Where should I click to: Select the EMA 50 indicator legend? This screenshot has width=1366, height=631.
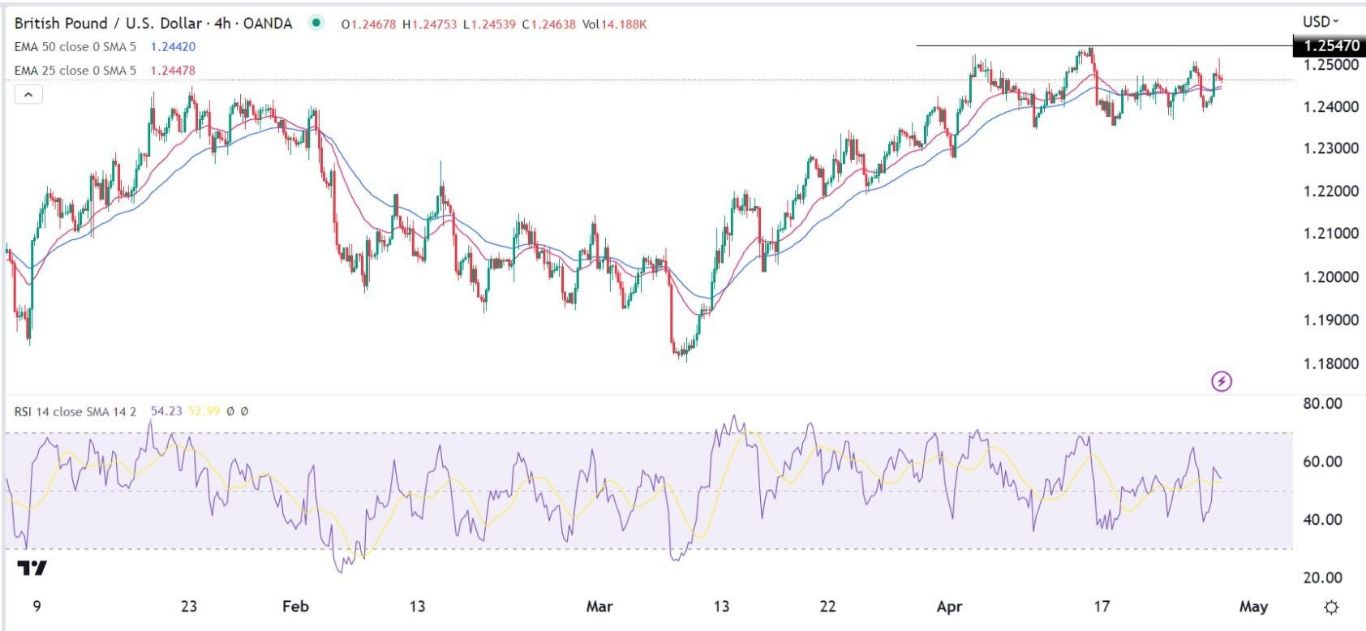point(72,47)
